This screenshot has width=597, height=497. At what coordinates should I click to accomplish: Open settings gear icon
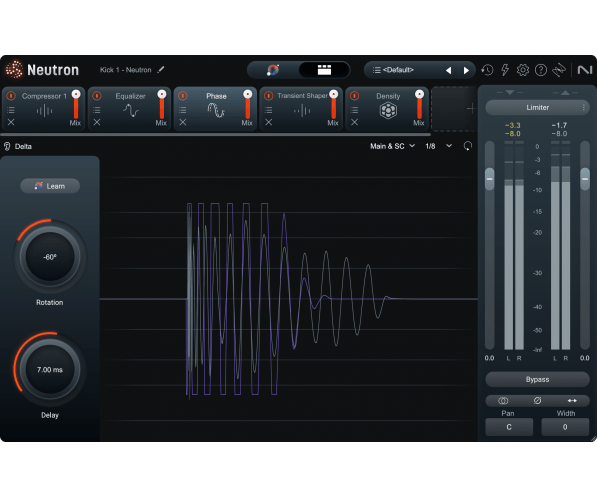[x=523, y=70]
